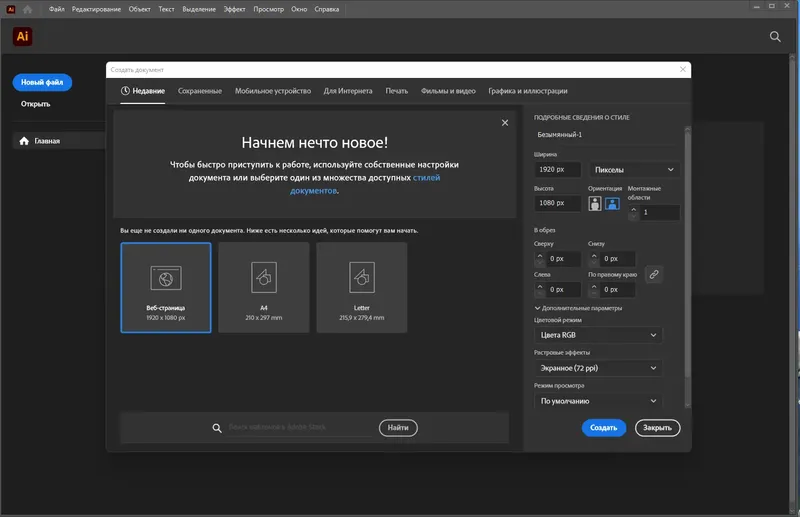This screenshot has height=517, width=800.
Task: Click the Adobe Stock template search field
Action: (299, 427)
